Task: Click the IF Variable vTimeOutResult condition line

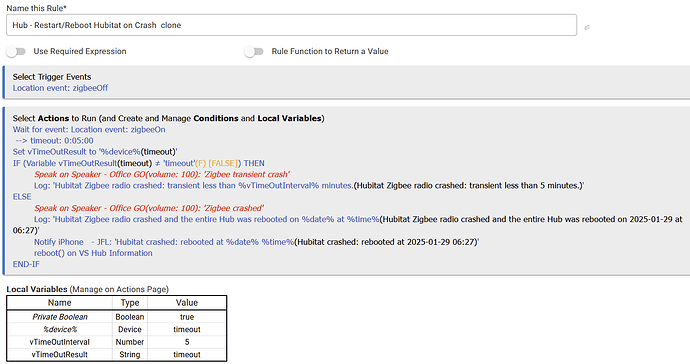Action: (139, 163)
